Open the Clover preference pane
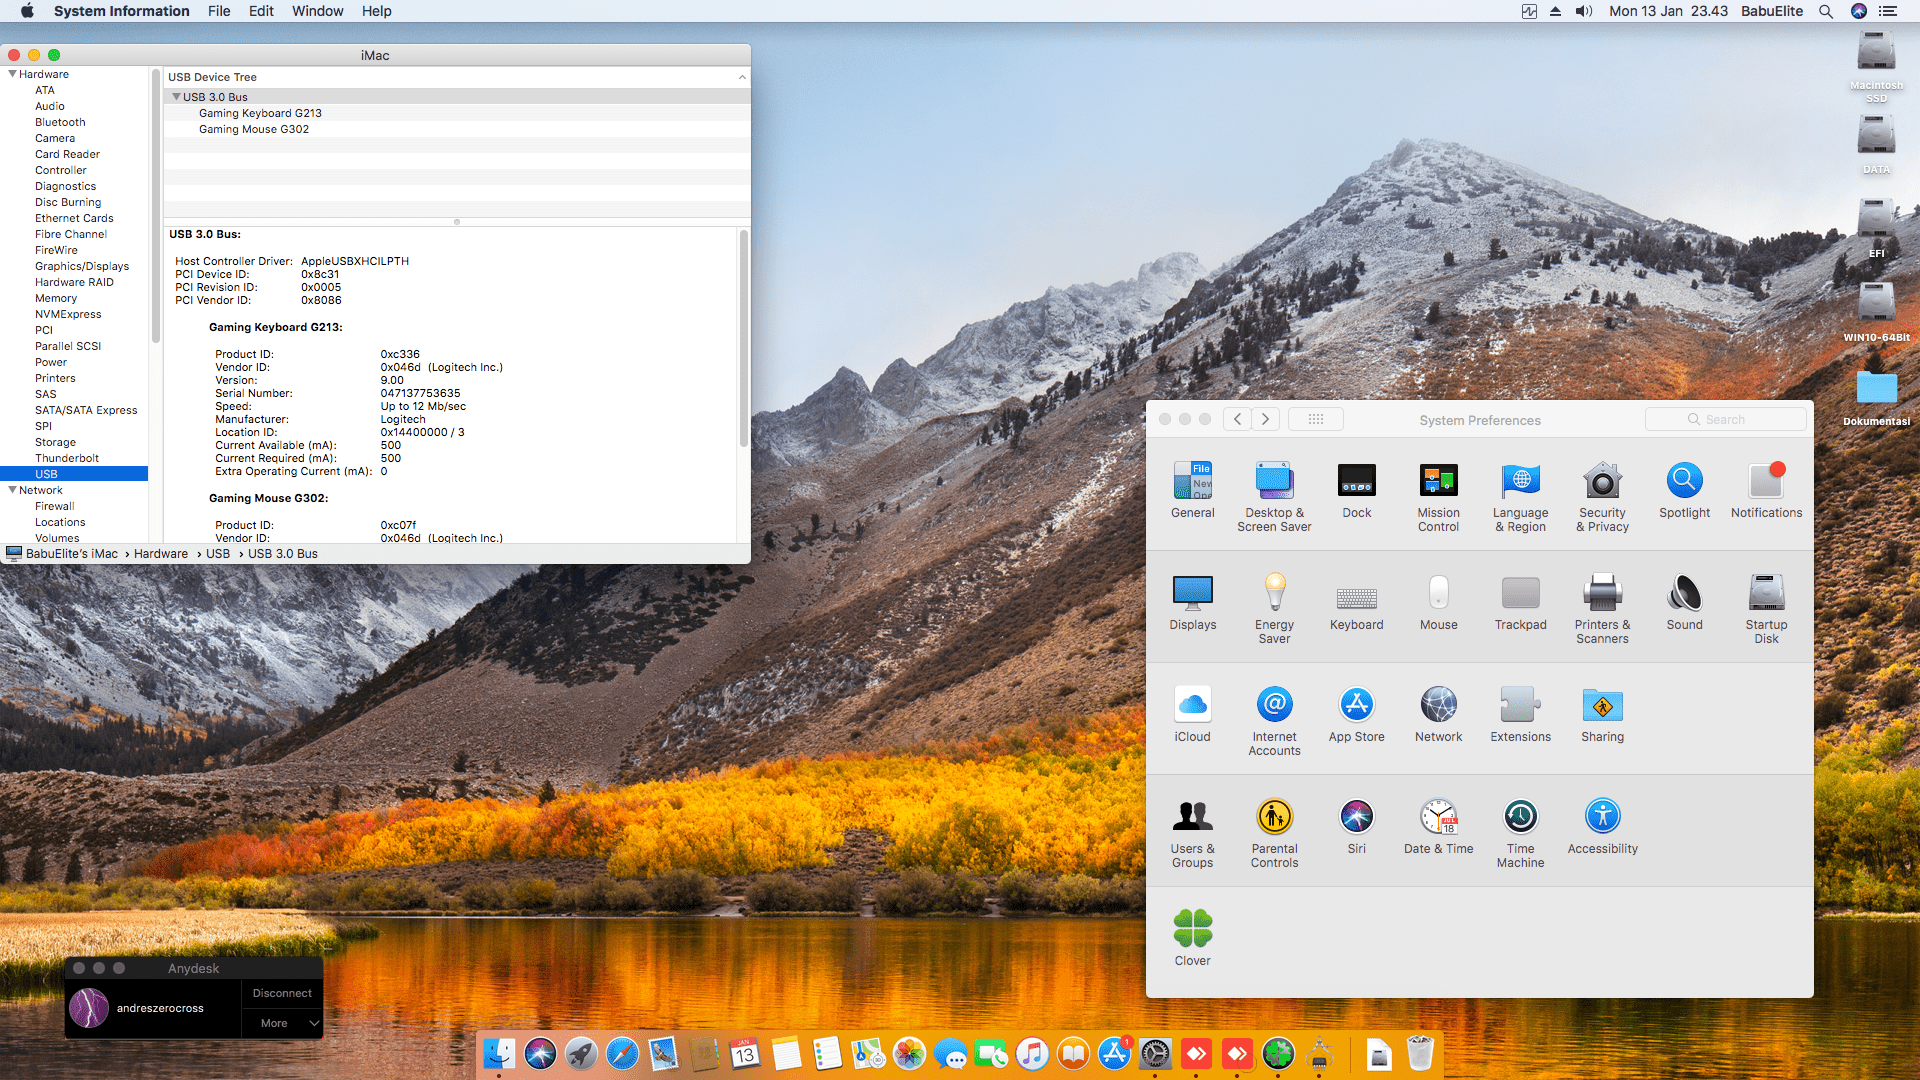1920x1080 pixels. tap(1192, 929)
